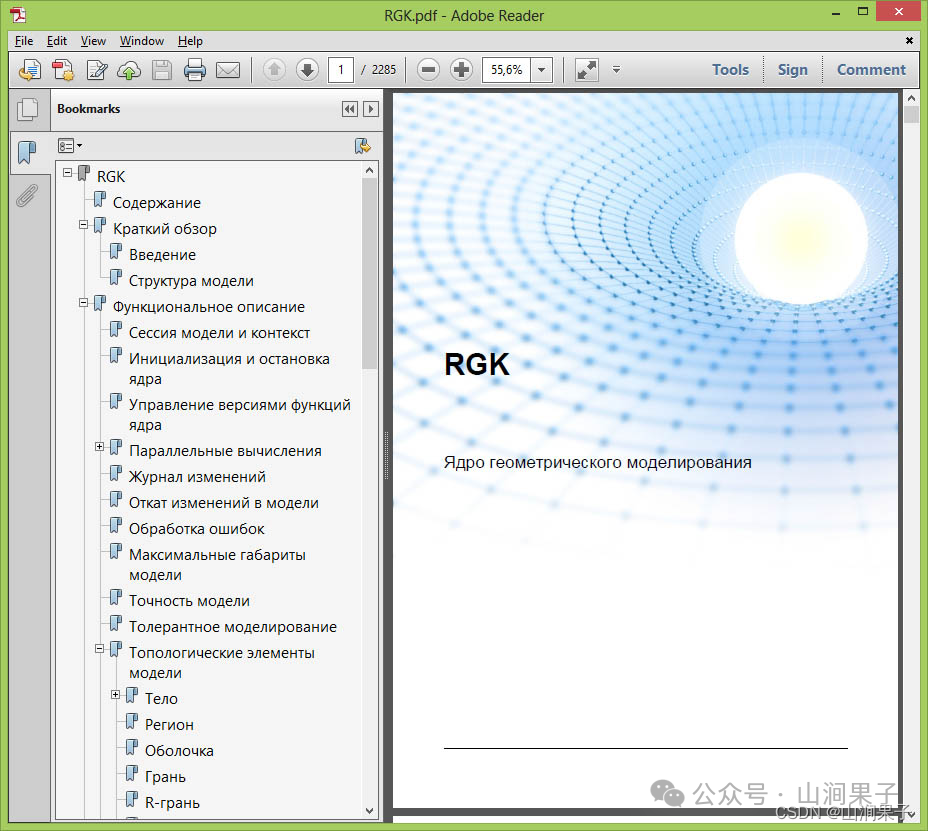Image resolution: width=928 pixels, height=831 pixels.
Task: Select Максимальные габариты модели bookmark
Action: click(217, 565)
